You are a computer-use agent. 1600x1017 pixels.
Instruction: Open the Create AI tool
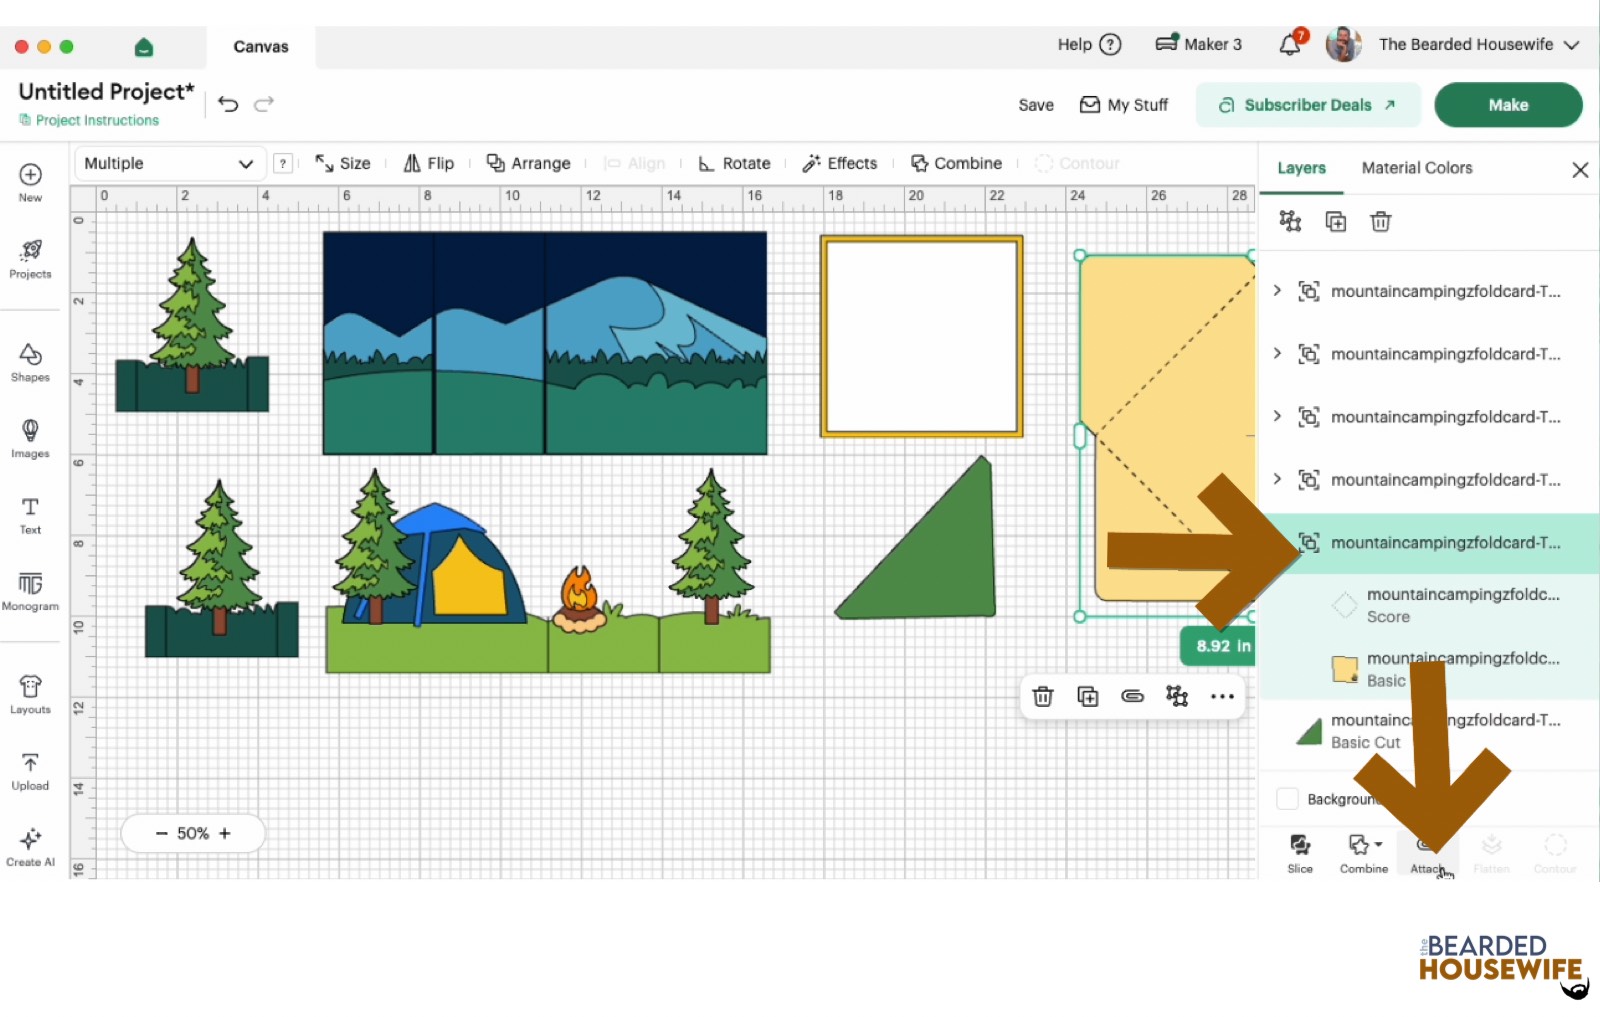tap(30, 847)
